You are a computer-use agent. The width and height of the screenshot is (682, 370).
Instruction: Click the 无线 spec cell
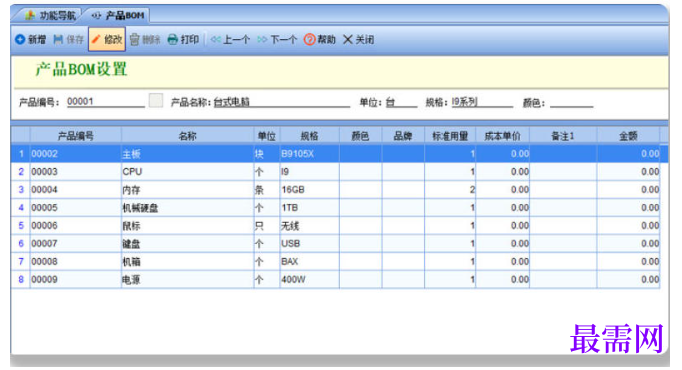tap(309, 226)
